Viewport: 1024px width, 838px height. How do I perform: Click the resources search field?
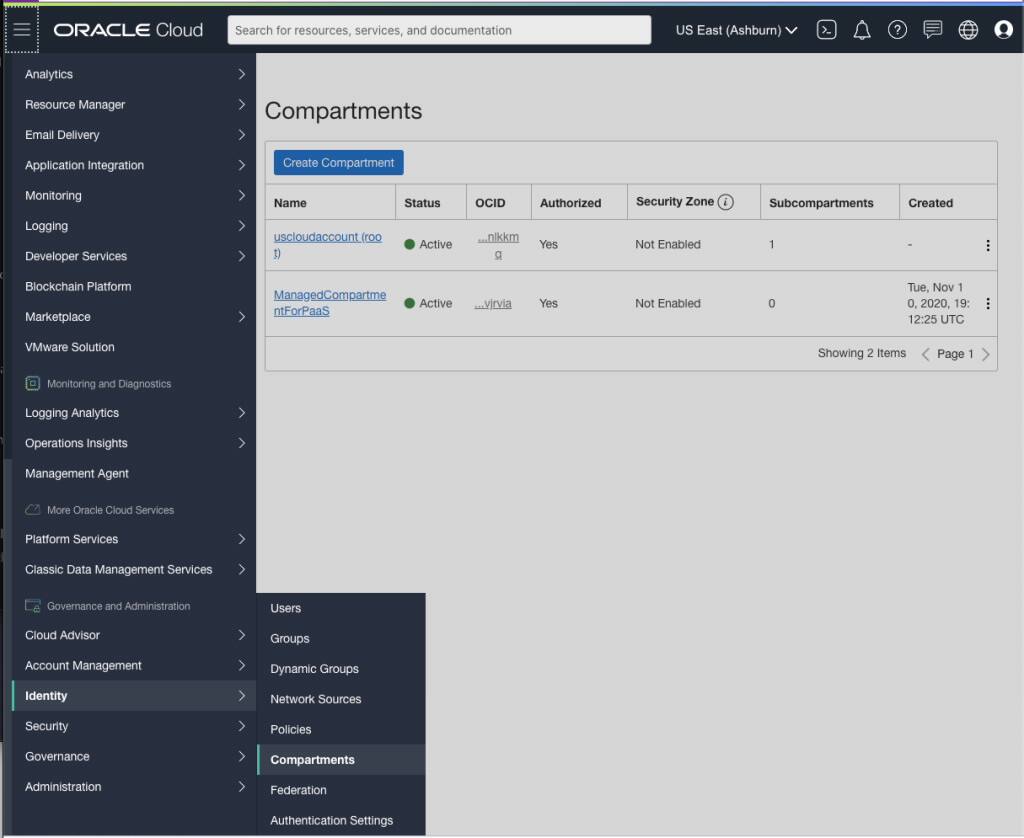440,29
